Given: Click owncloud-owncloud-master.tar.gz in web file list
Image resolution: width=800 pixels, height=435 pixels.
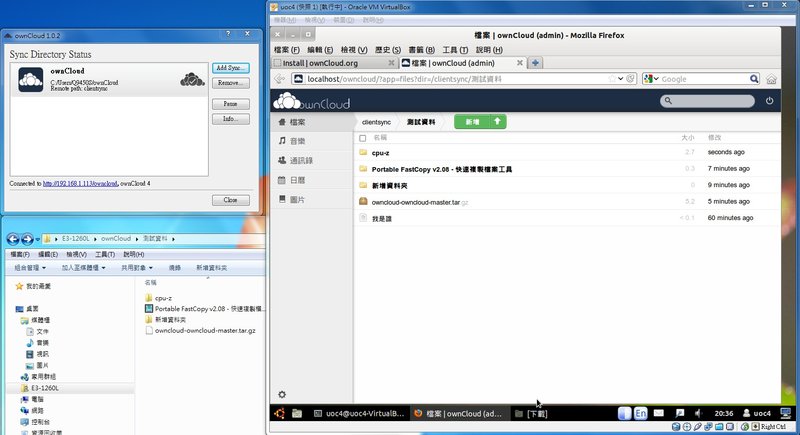Looking at the screenshot, I should (x=420, y=202).
